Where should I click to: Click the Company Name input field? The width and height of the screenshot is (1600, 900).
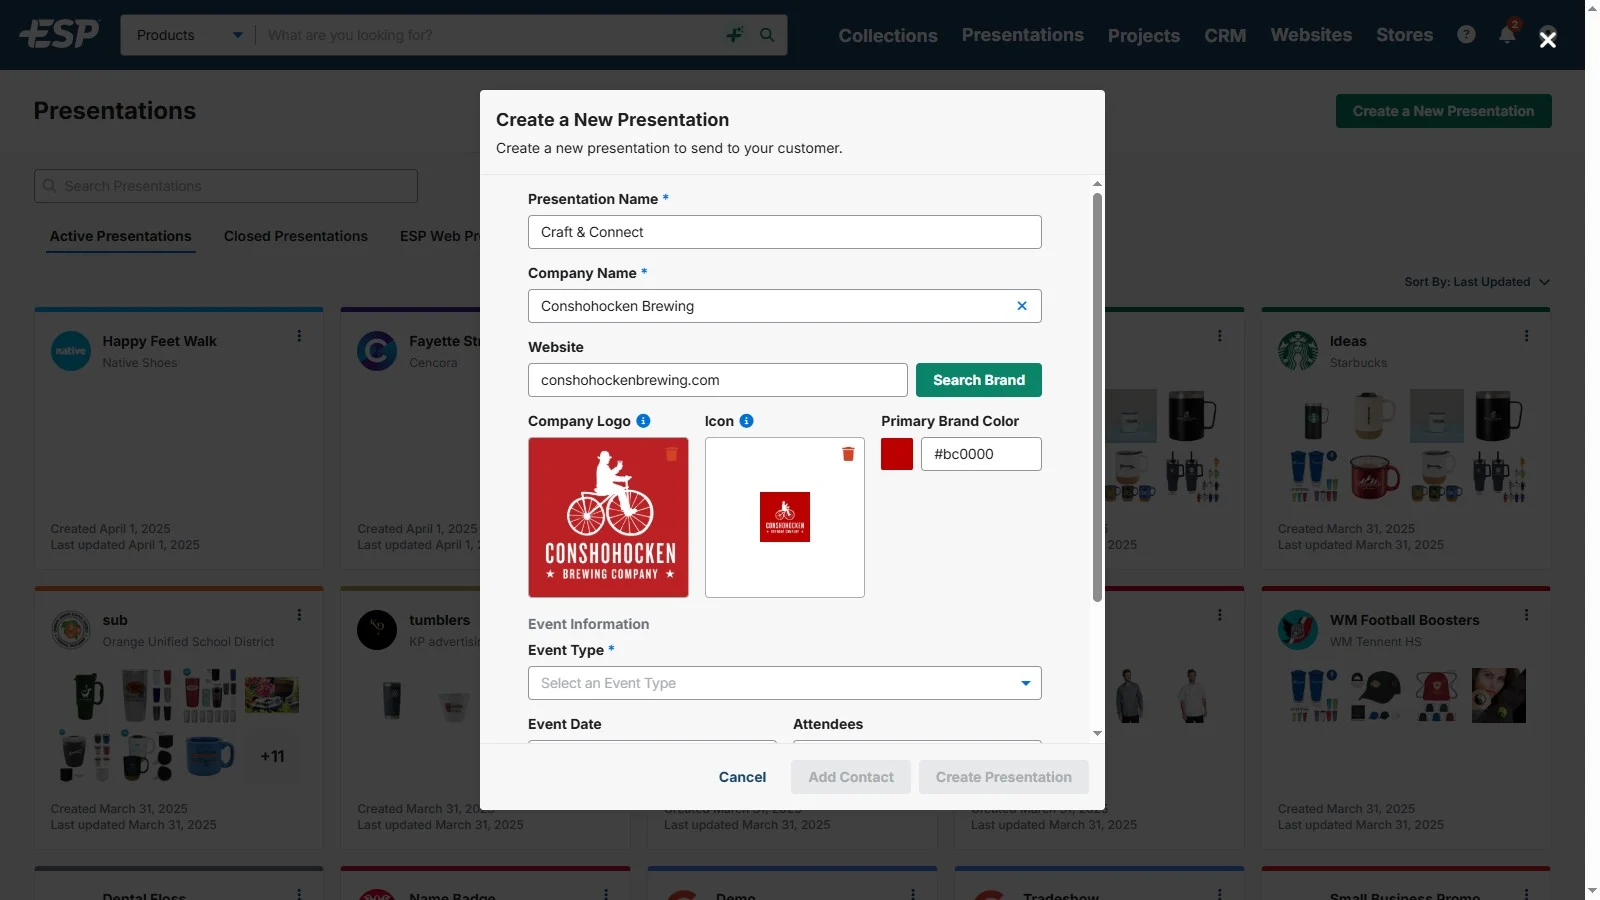(785, 306)
